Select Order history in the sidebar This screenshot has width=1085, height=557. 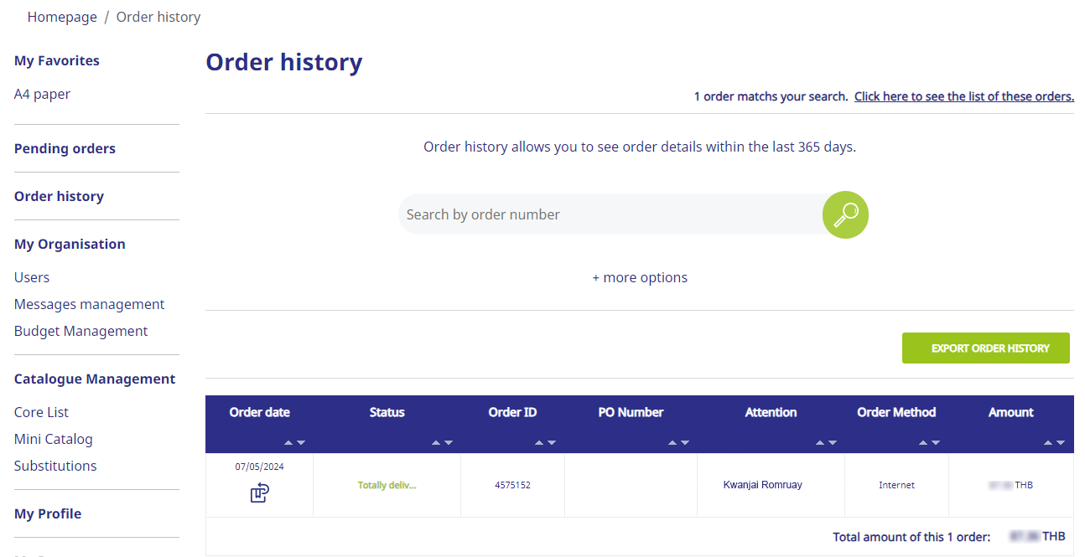59,197
